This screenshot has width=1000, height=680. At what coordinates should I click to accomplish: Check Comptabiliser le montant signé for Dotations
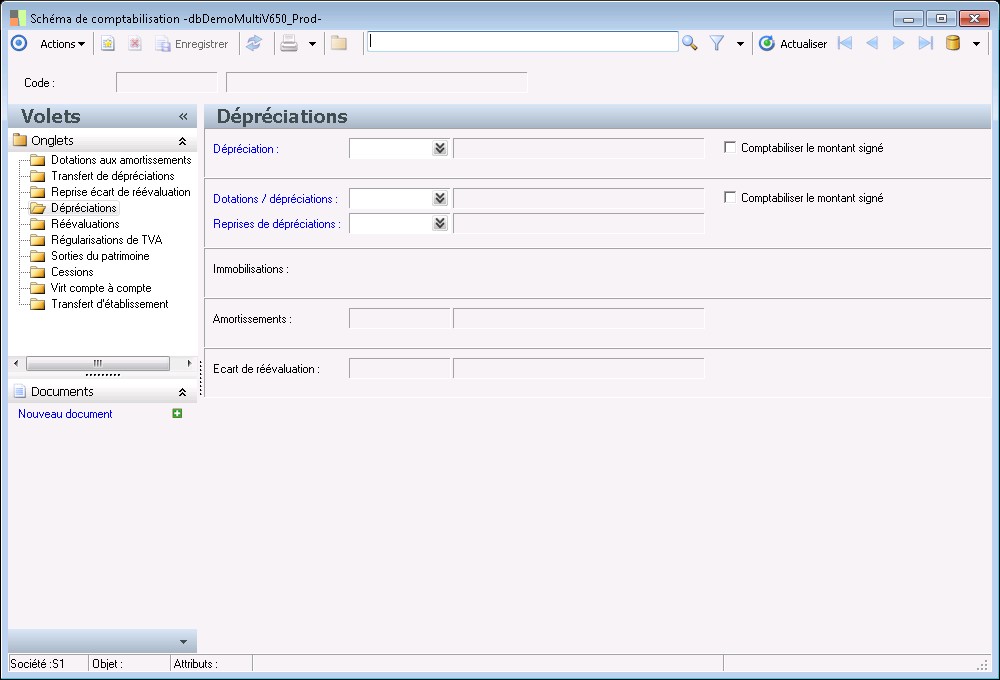[x=730, y=198]
